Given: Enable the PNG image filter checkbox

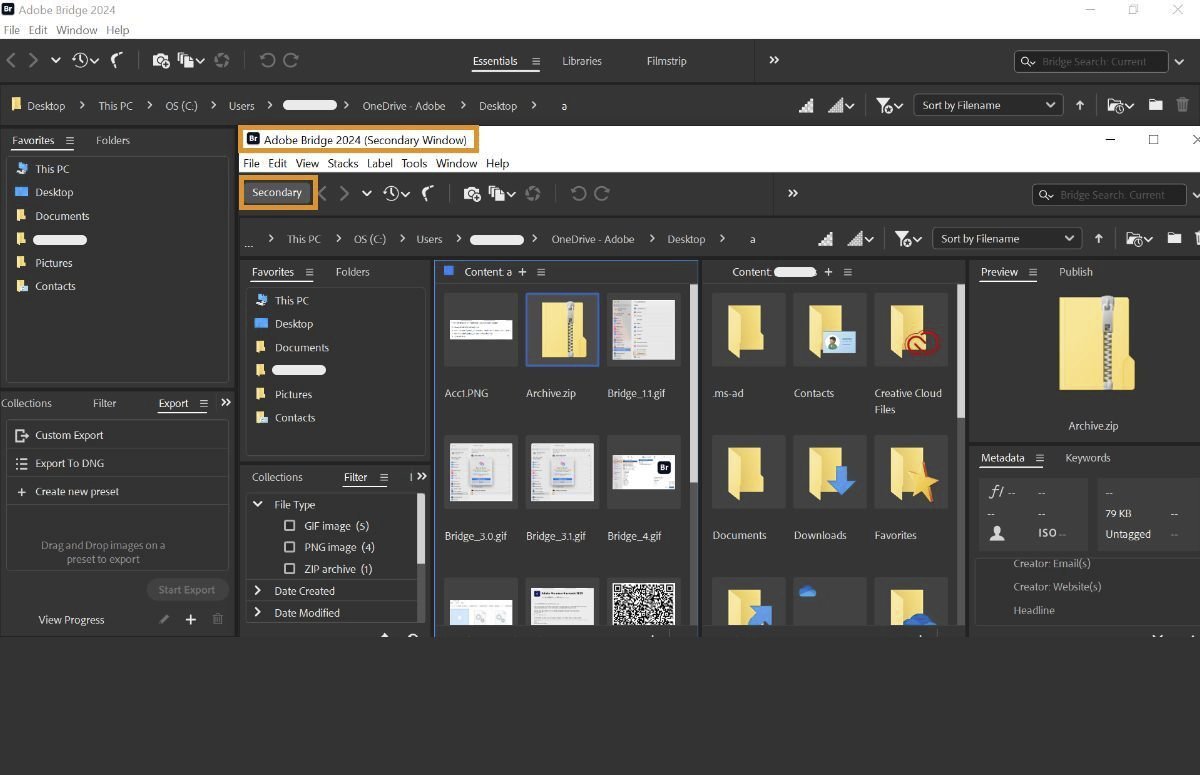Looking at the screenshot, I should coord(290,548).
